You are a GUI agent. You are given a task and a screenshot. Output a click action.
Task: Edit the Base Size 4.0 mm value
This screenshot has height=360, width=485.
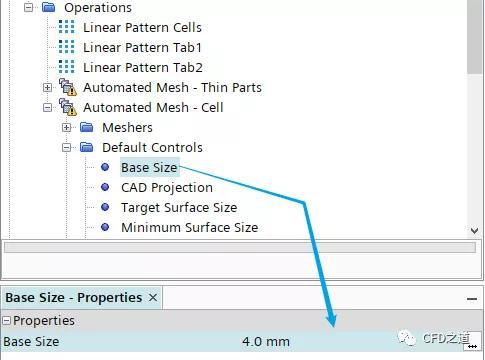[x=266, y=341]
